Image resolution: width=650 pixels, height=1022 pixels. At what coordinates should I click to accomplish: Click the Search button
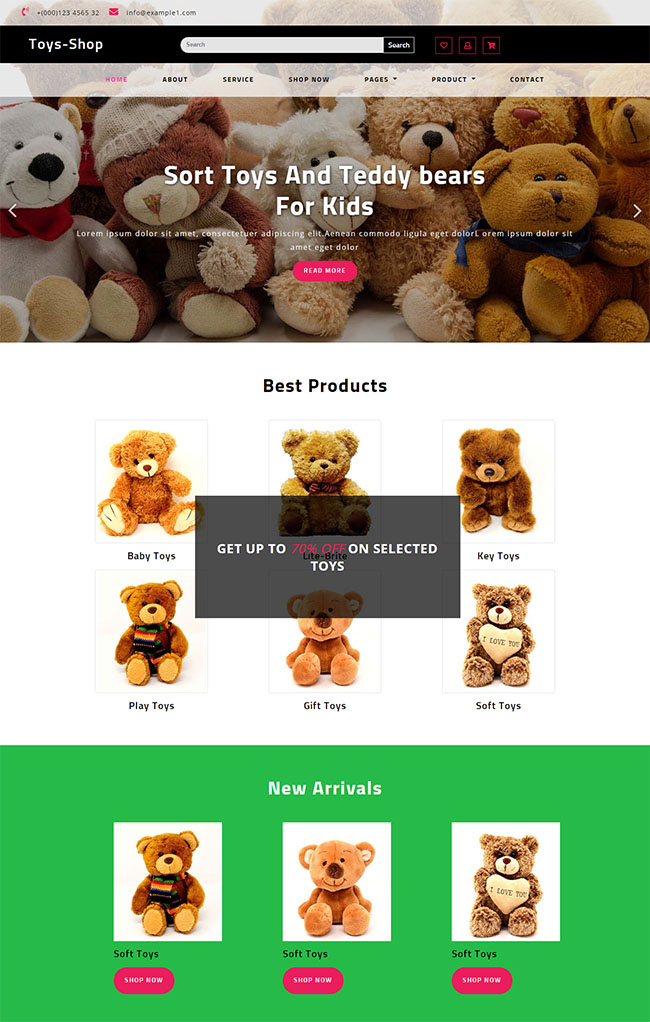pos(399,45)
